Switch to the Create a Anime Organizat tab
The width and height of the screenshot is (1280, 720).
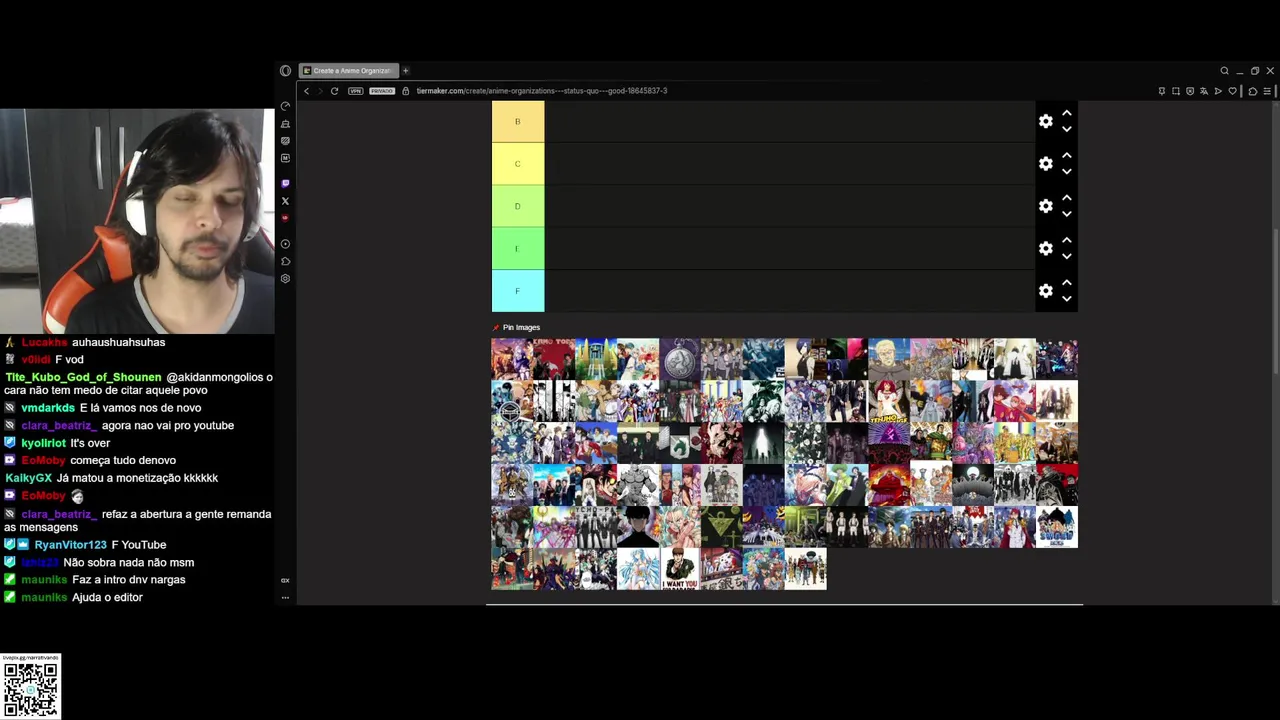(349, 71)
